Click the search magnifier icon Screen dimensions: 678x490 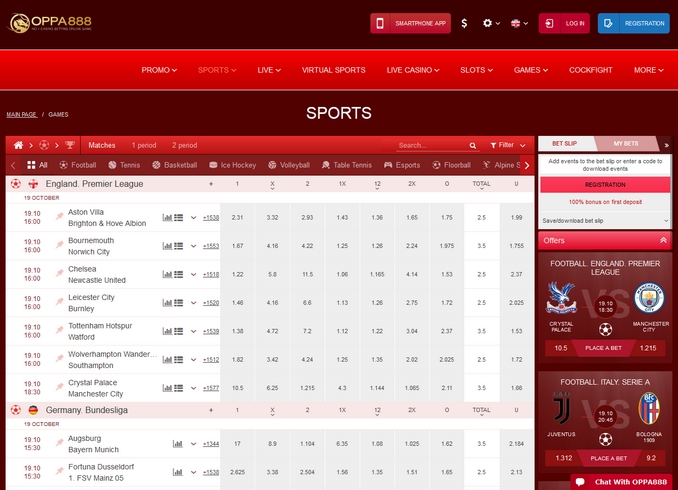point(473,146)
